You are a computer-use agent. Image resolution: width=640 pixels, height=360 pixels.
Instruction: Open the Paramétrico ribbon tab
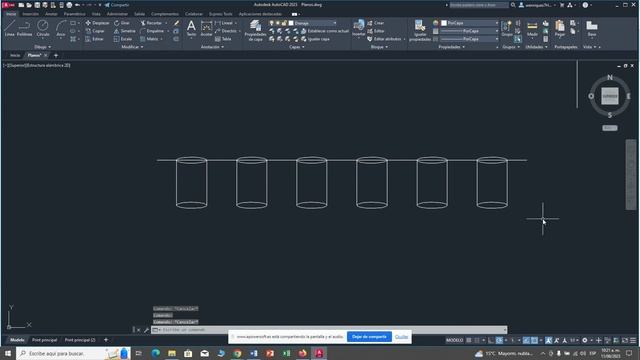(74, 14)
